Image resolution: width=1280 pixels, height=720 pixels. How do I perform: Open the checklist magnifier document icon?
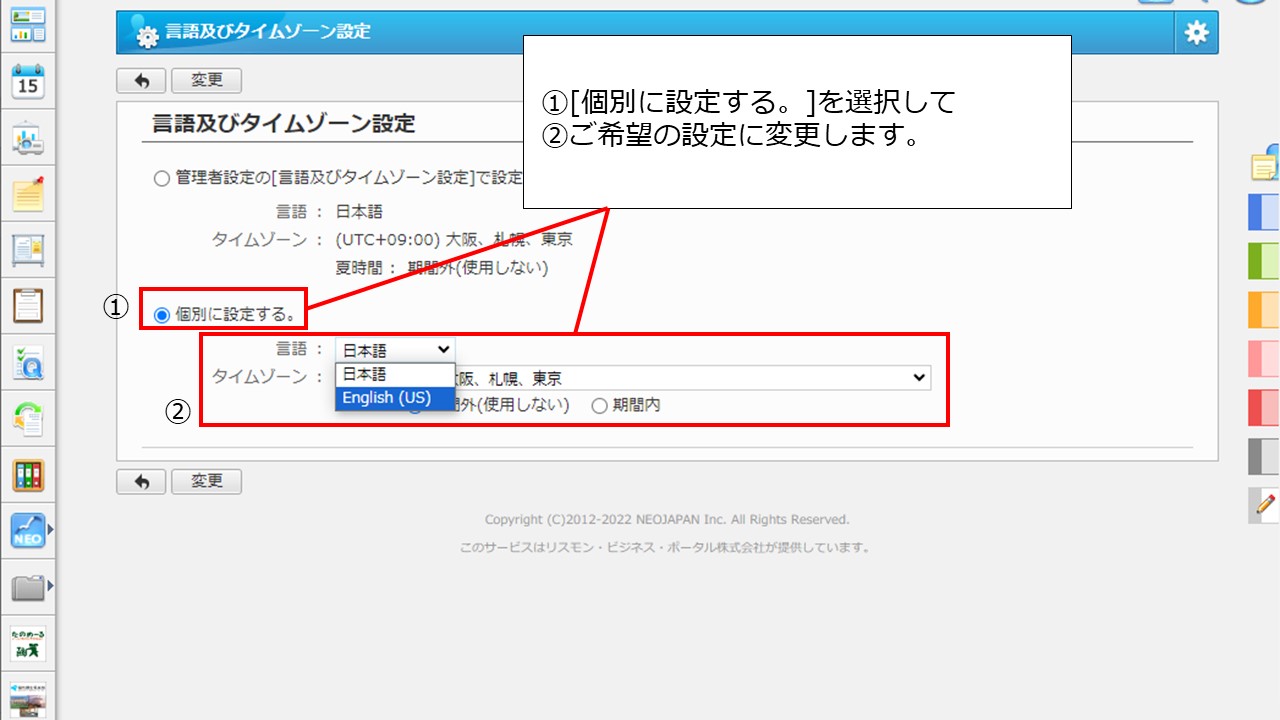click(28, 362)
